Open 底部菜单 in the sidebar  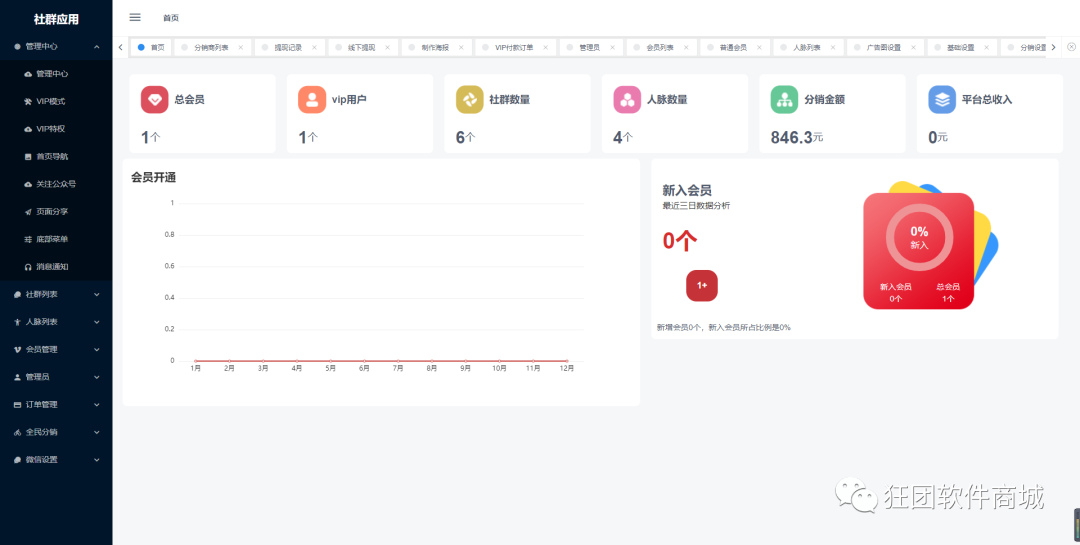(x=56, y=239)
